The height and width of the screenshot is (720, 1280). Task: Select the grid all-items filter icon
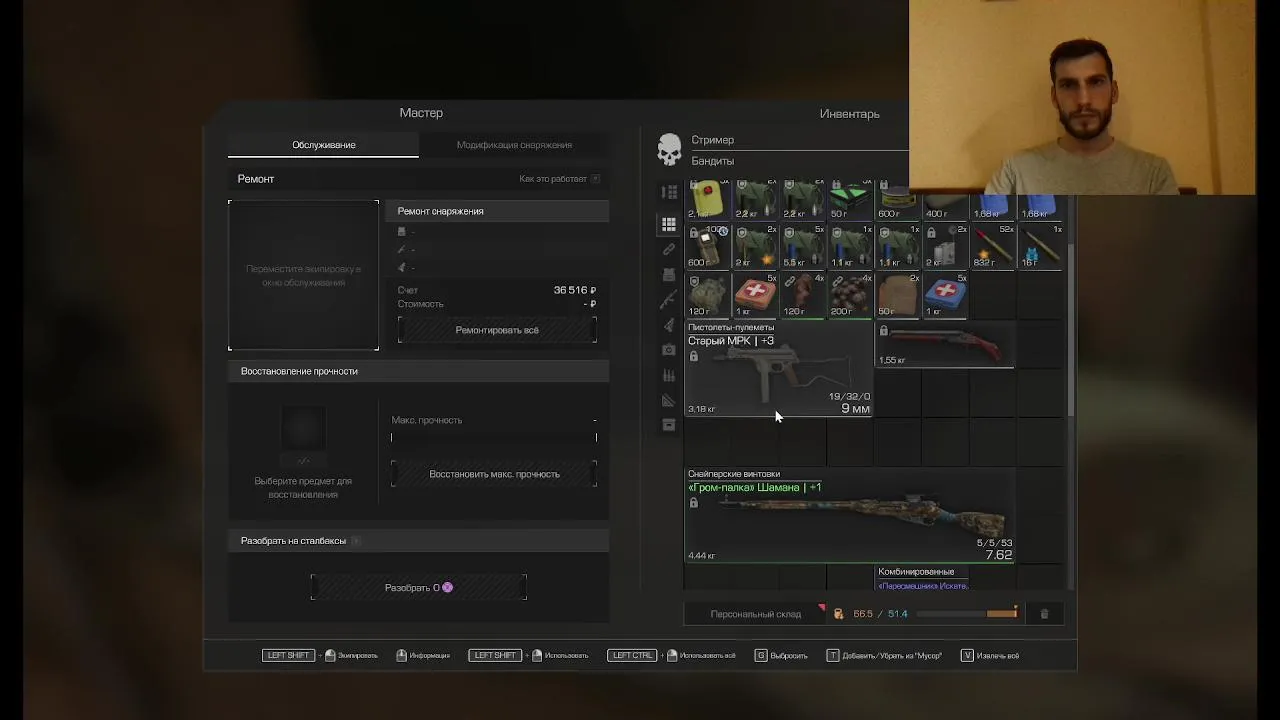[669, 224]
